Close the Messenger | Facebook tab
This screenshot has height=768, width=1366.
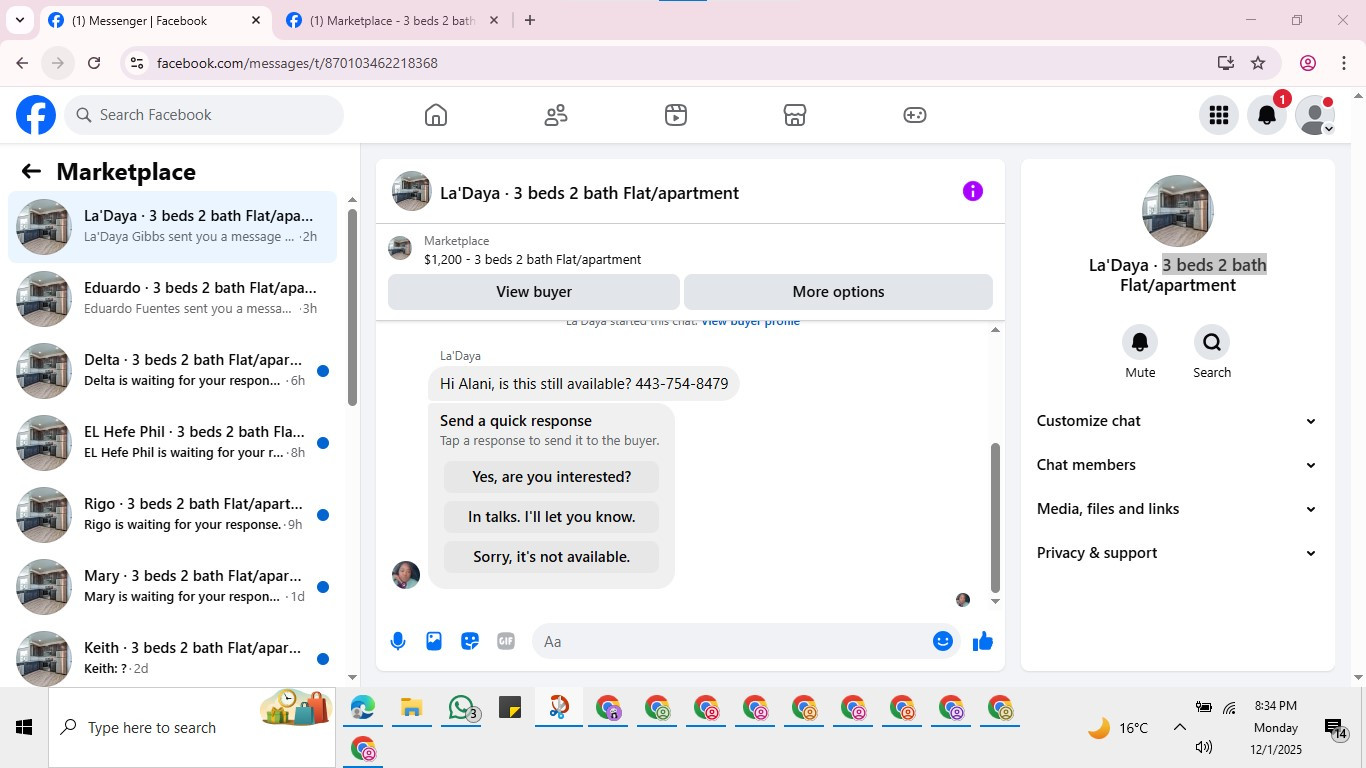pyautogui.click(x=256, y=20)
